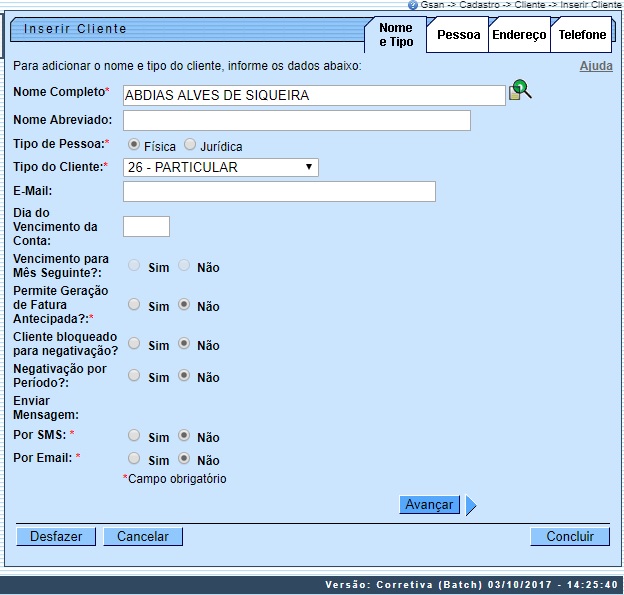
Task: Choose Sim for Permite Geração de Fatura Antecipada
Action: tap(134, 305)
